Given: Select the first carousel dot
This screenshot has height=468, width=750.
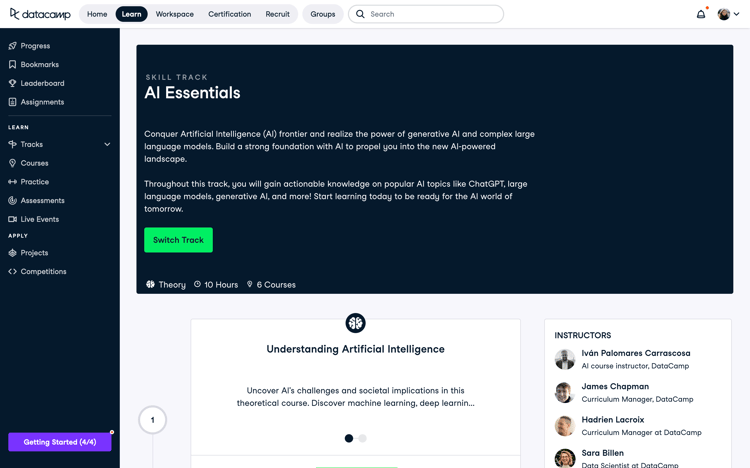Looking at the screenshot, I should click(349, 438).
